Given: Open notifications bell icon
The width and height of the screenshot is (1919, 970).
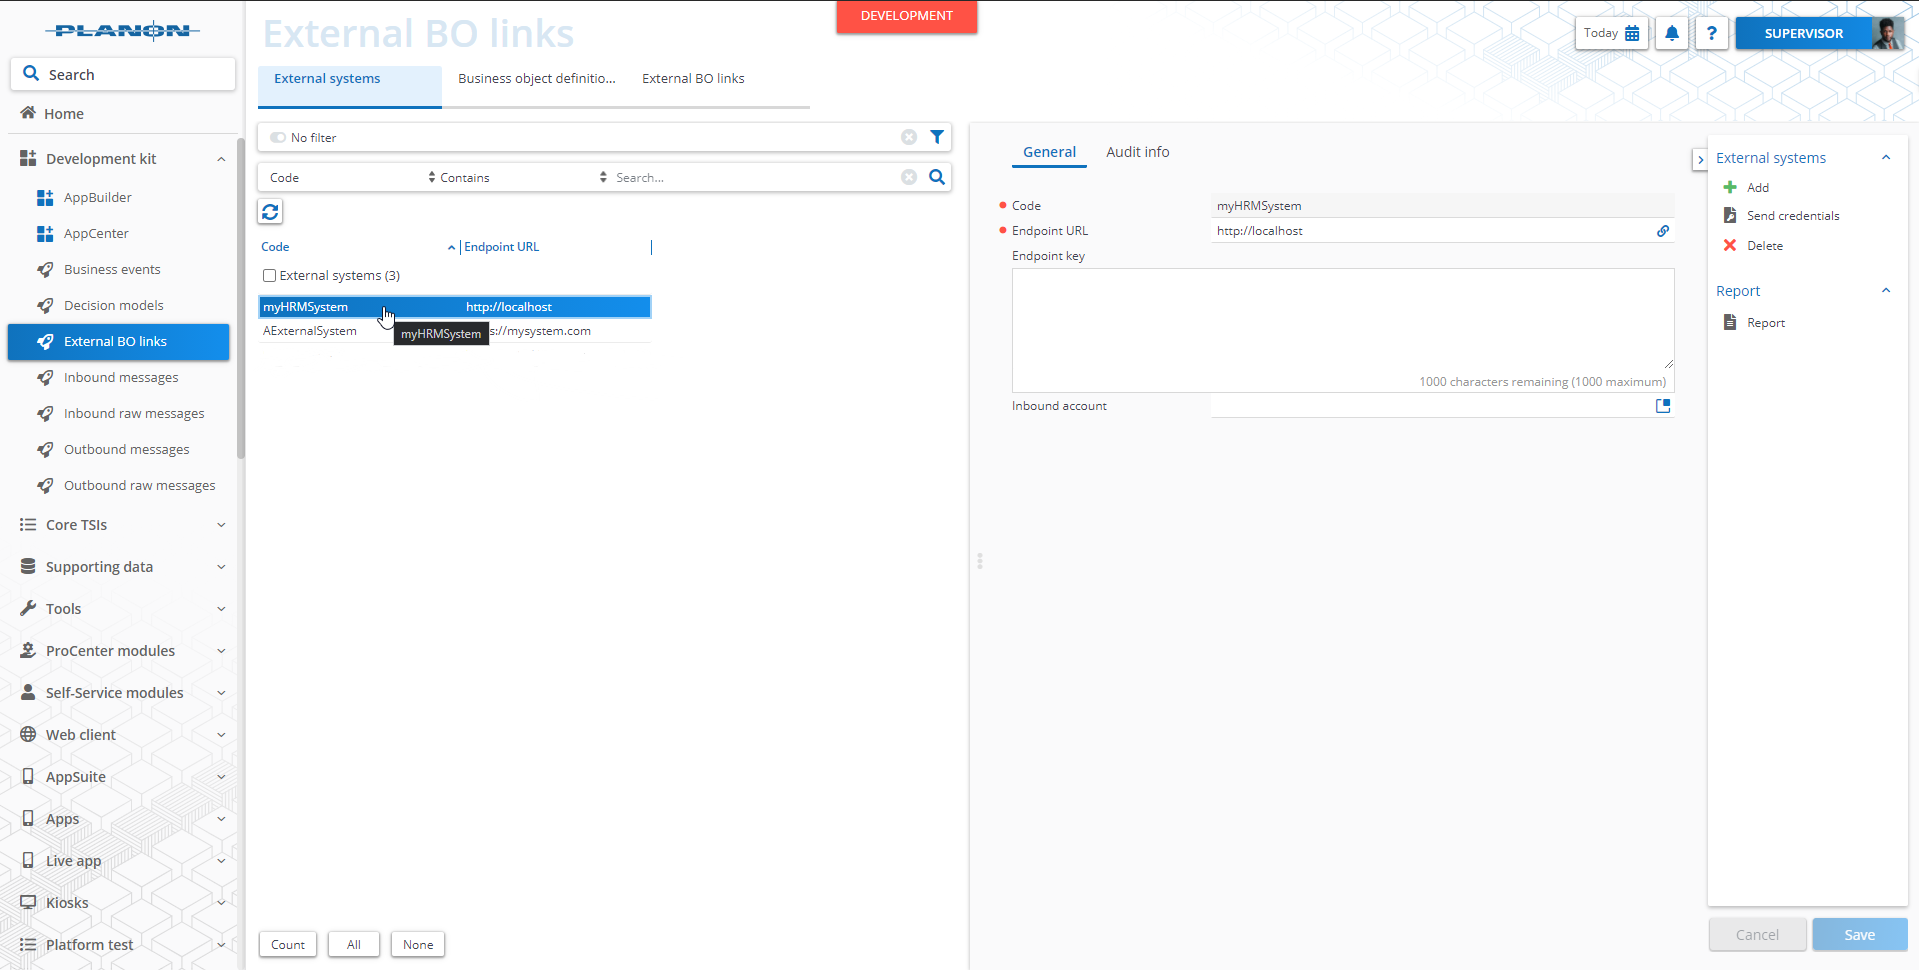Looking at the screenshot, I should pos(1672,33).
